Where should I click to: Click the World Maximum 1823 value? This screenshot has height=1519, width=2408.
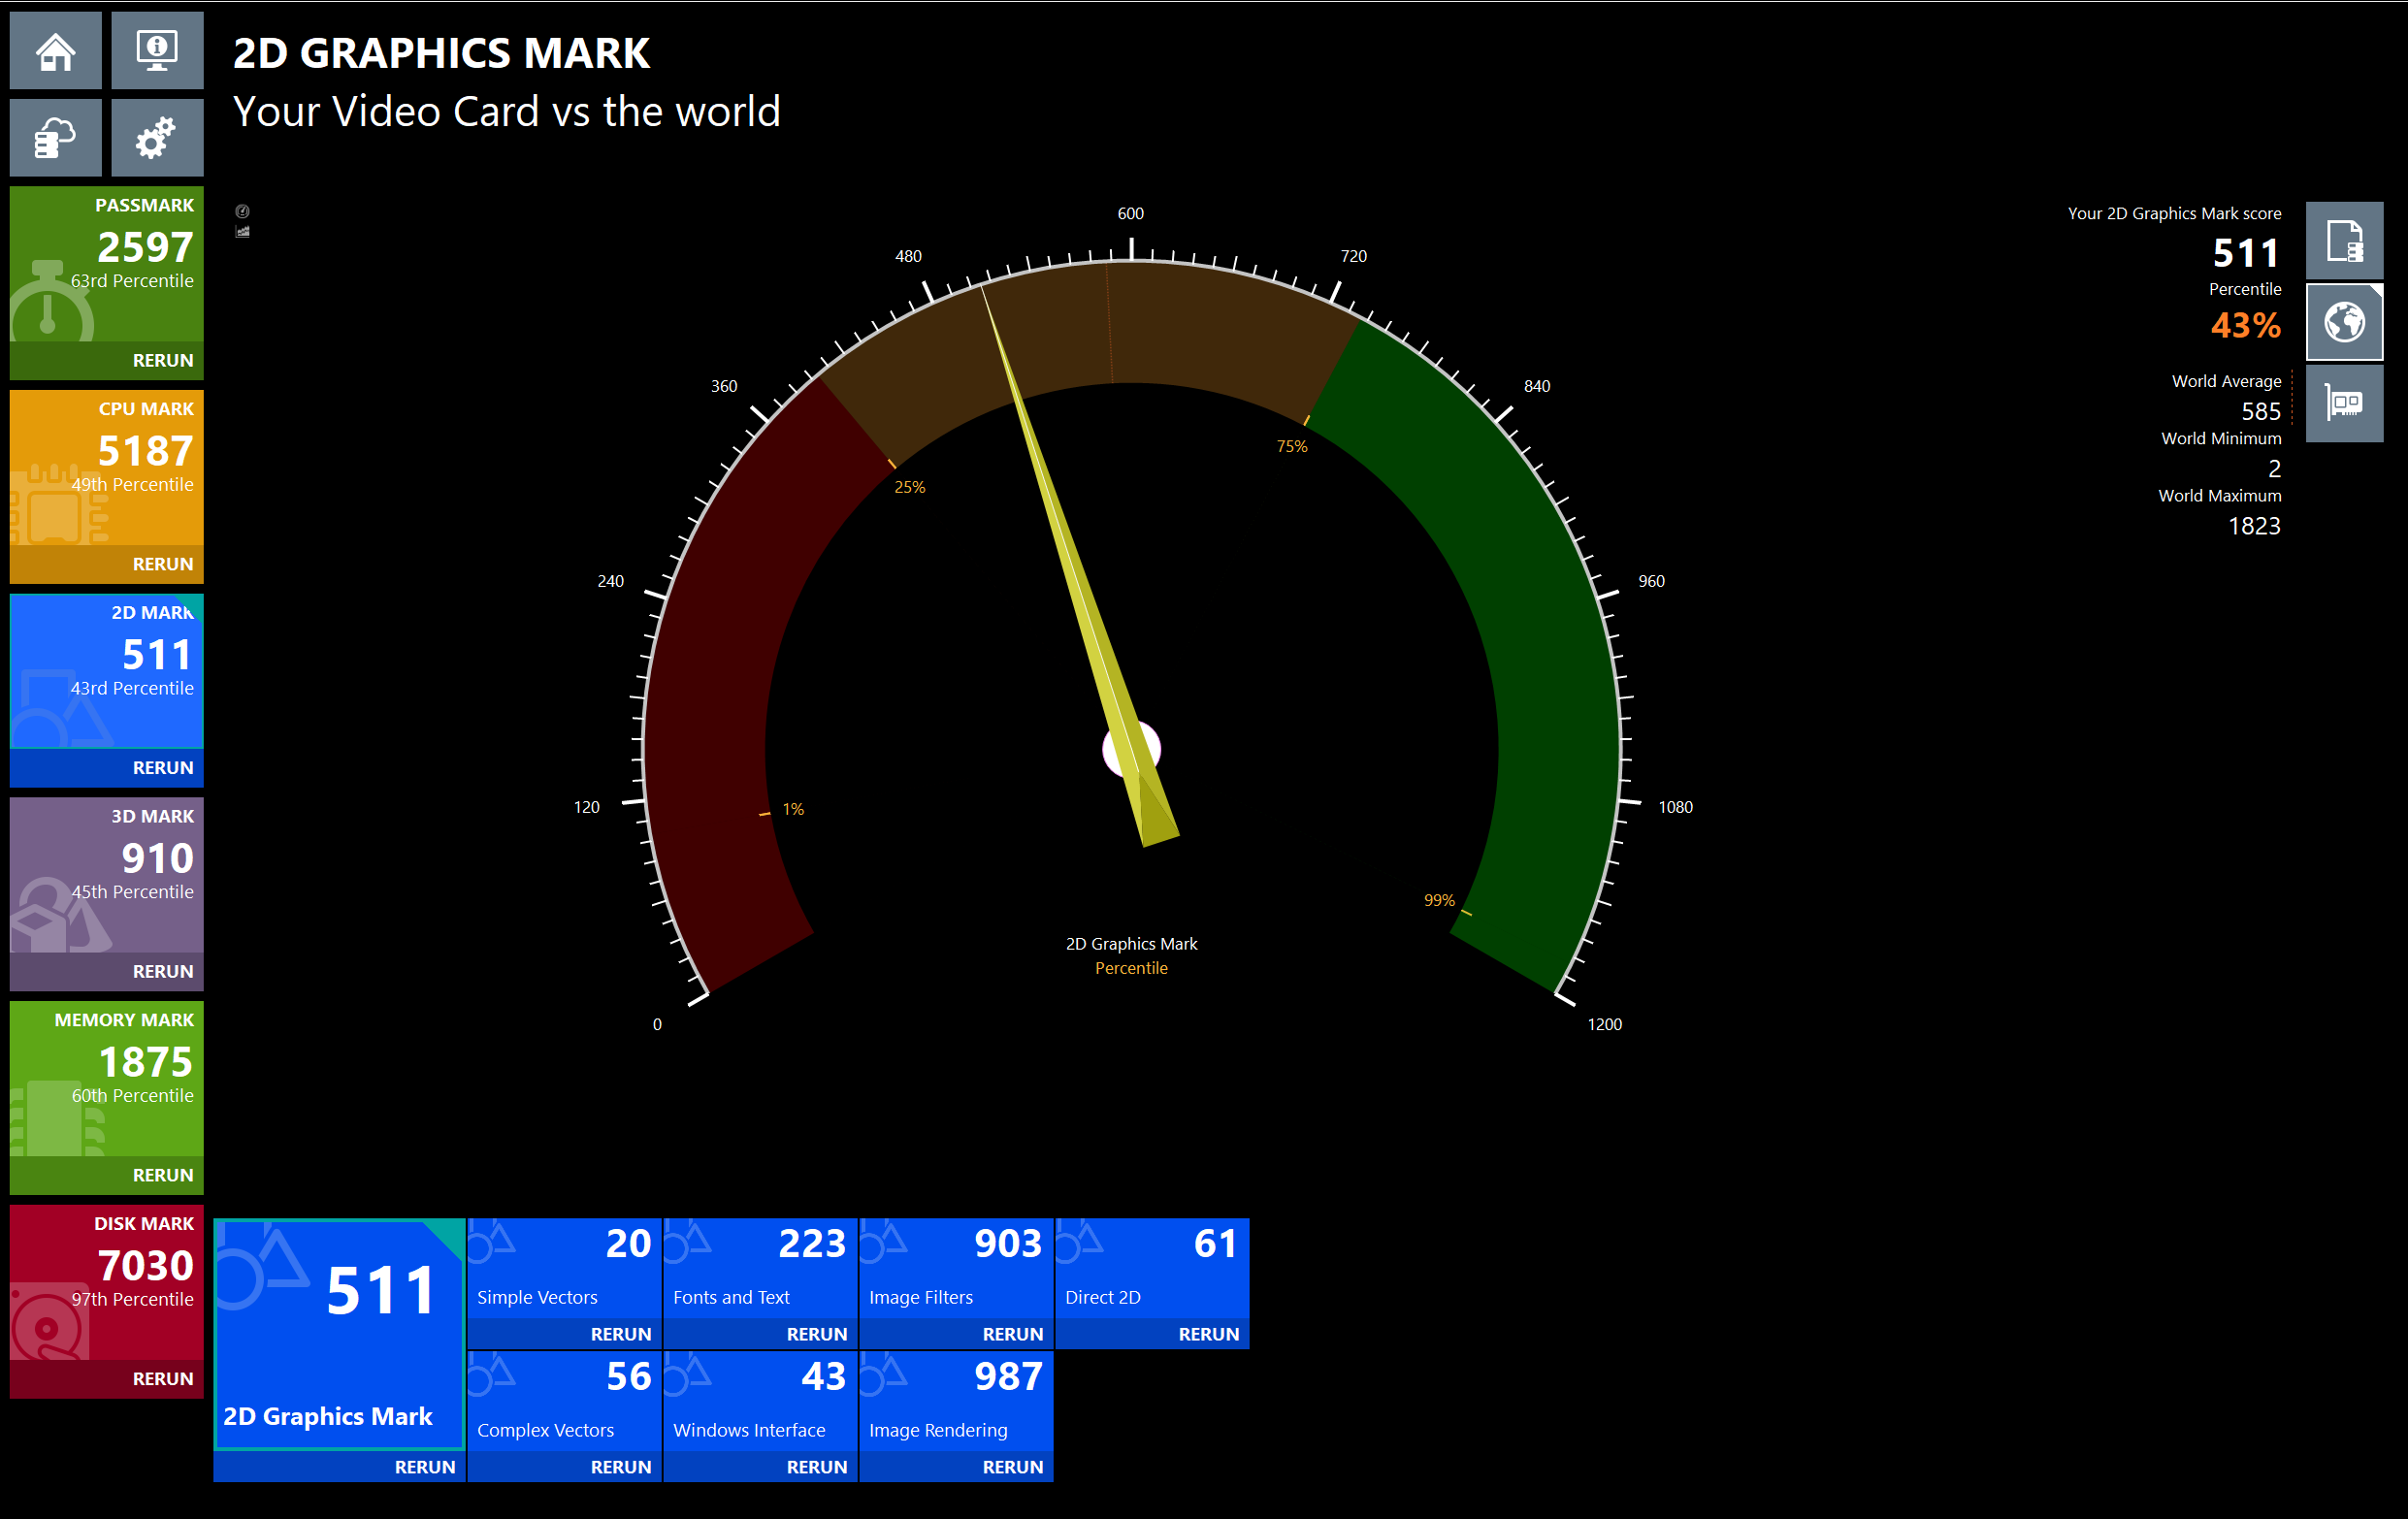(2254, 526)
